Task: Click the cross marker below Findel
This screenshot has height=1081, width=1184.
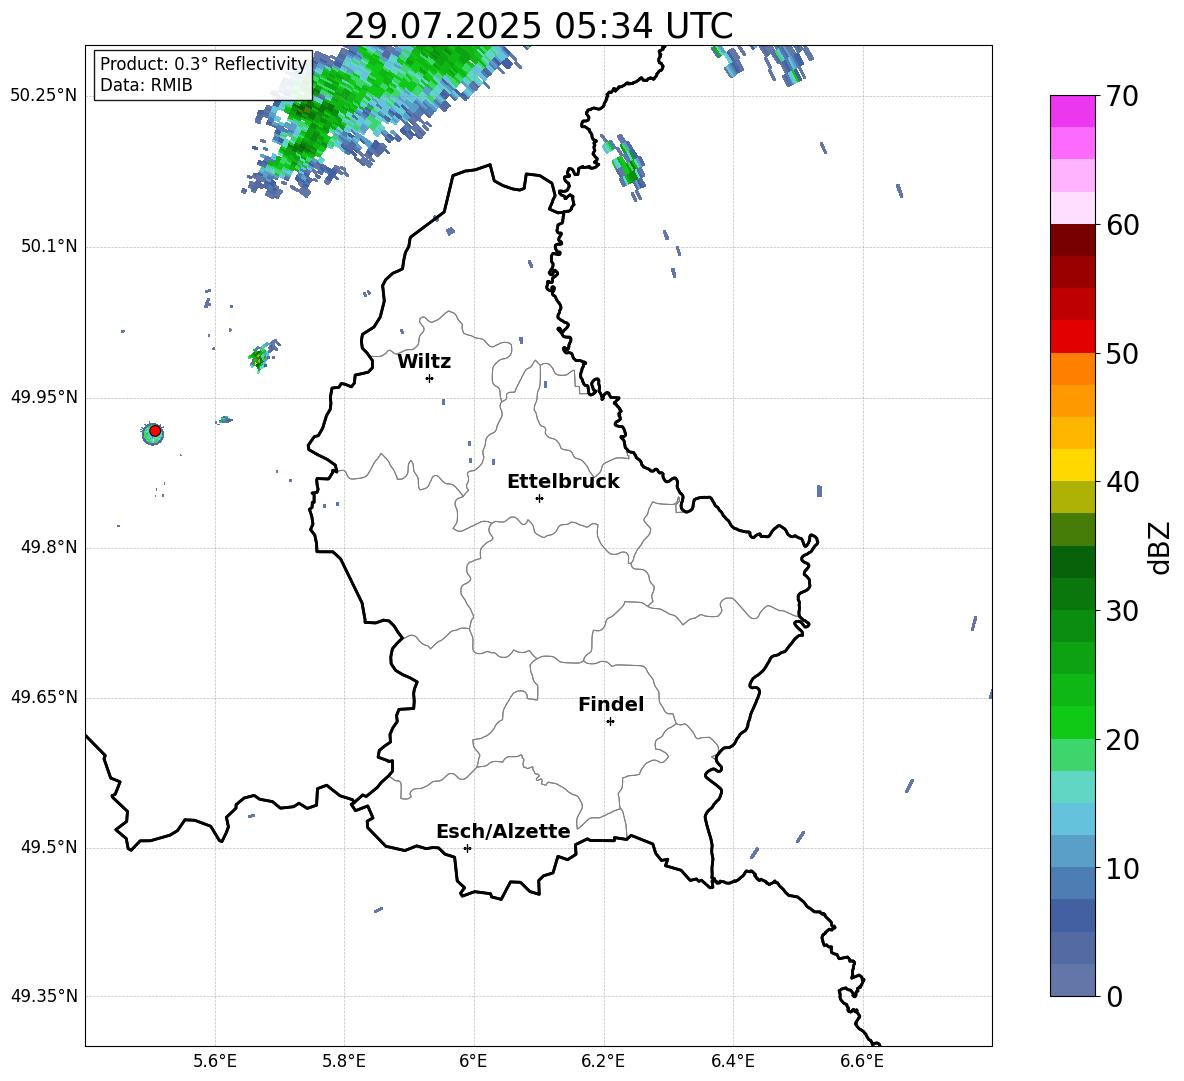Action: tap(610, 722)
